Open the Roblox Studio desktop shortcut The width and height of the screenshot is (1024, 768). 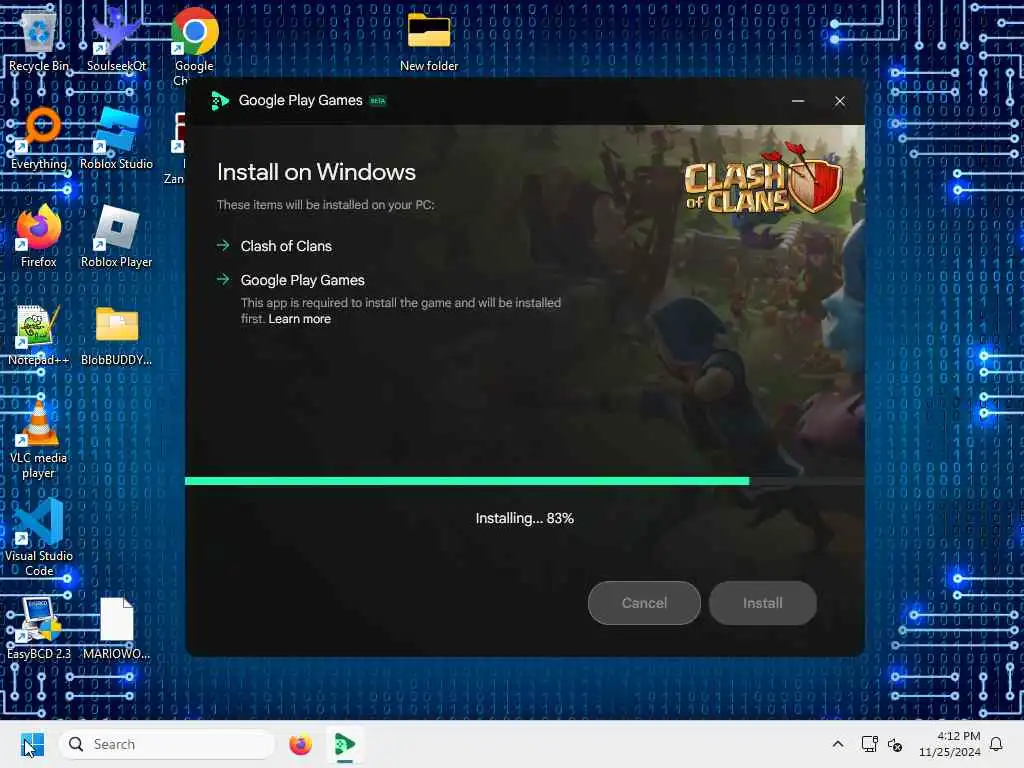116,137
